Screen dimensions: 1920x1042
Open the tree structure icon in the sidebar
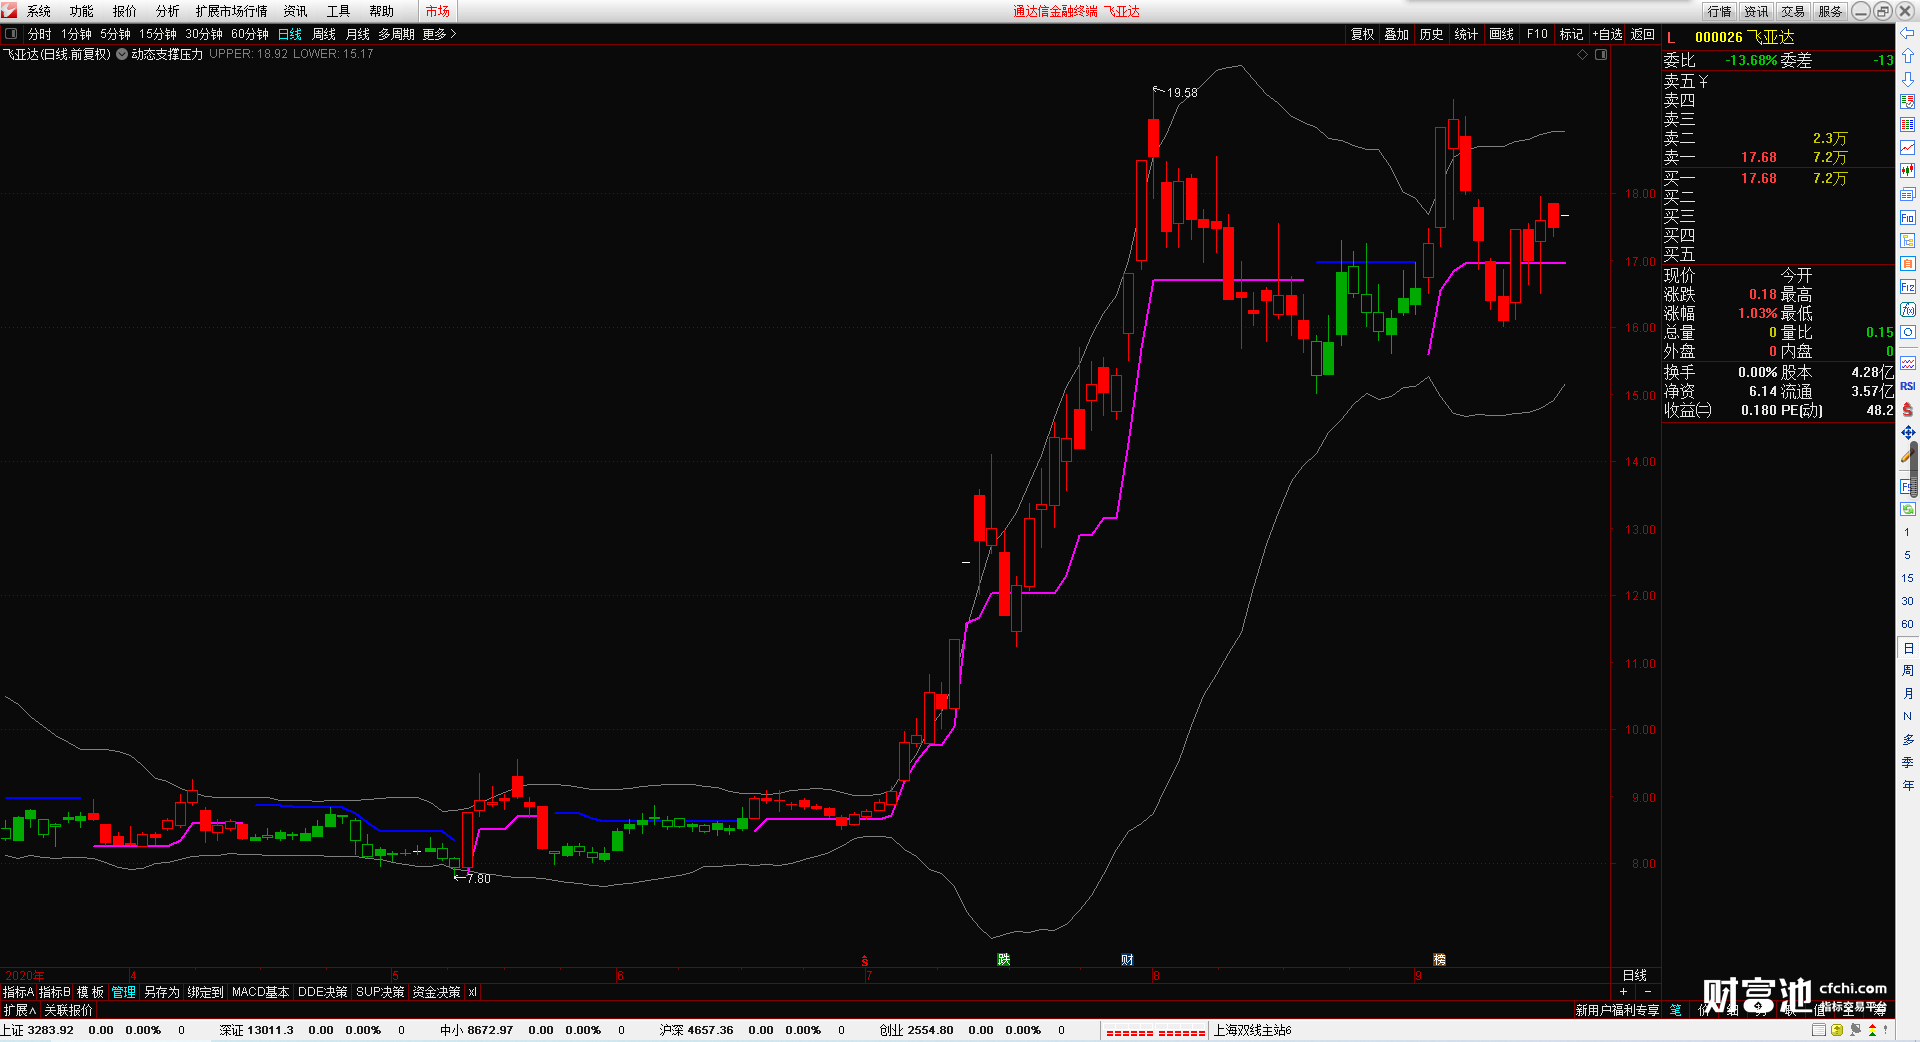[x=1908, y=241]
